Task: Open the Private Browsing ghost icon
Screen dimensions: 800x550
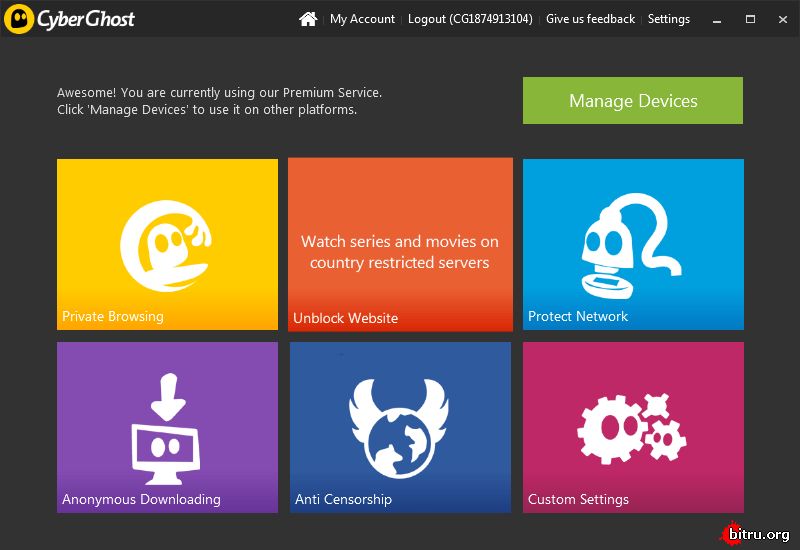Action: tap(166, 246)
